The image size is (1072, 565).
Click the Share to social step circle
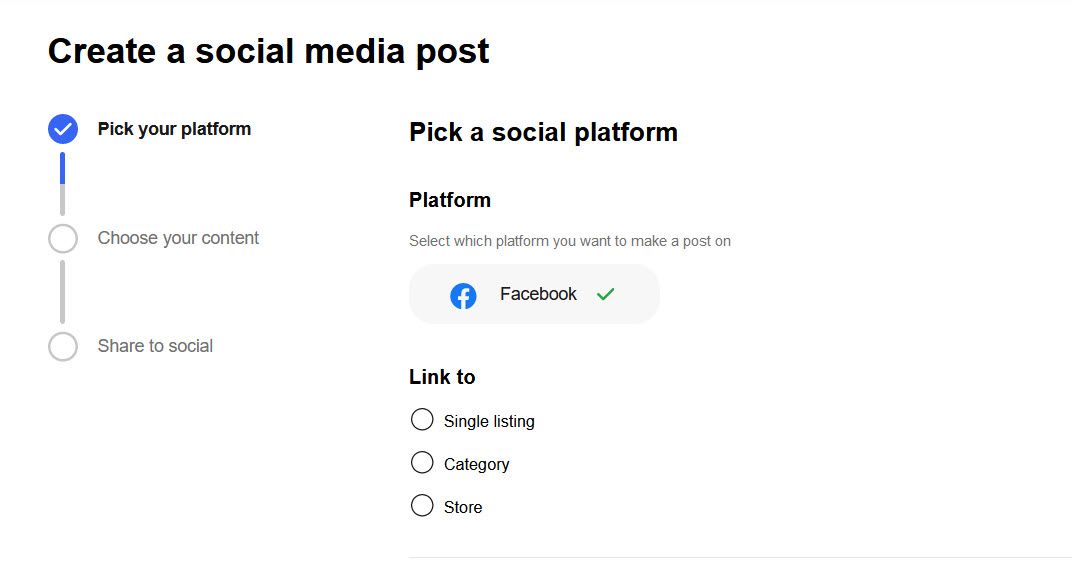[63, 346]
